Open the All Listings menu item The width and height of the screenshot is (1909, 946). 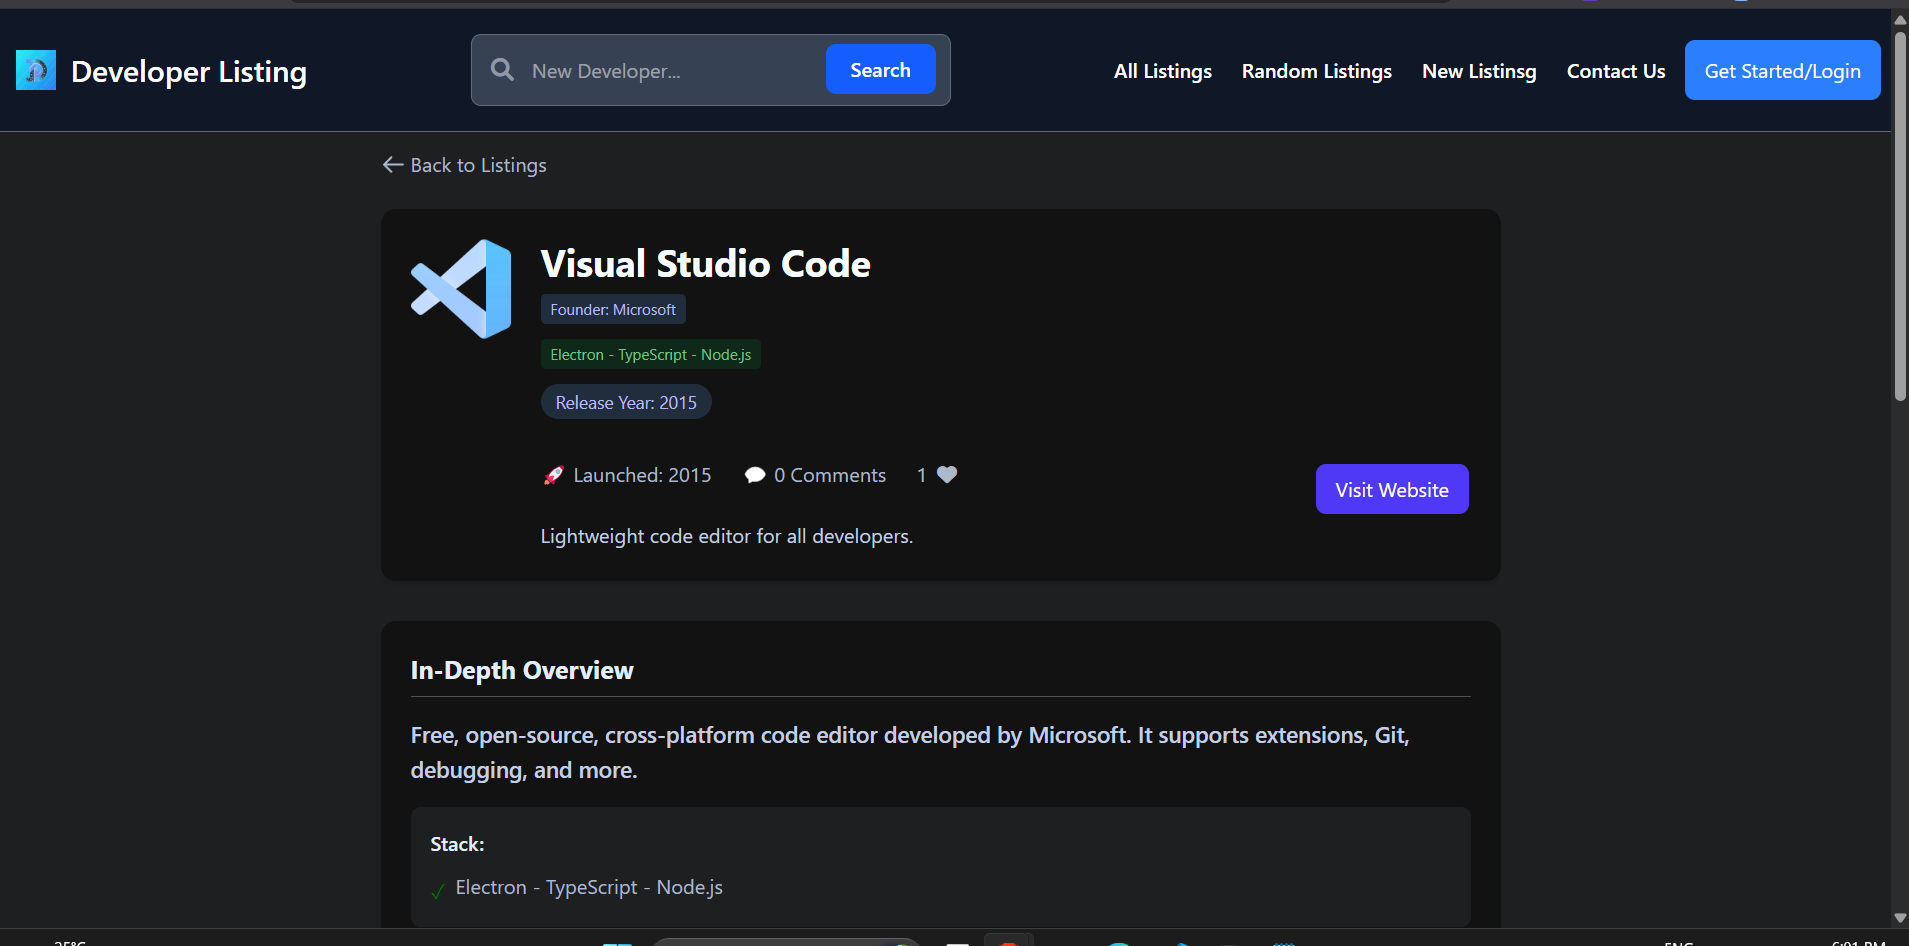(1163, 71)
